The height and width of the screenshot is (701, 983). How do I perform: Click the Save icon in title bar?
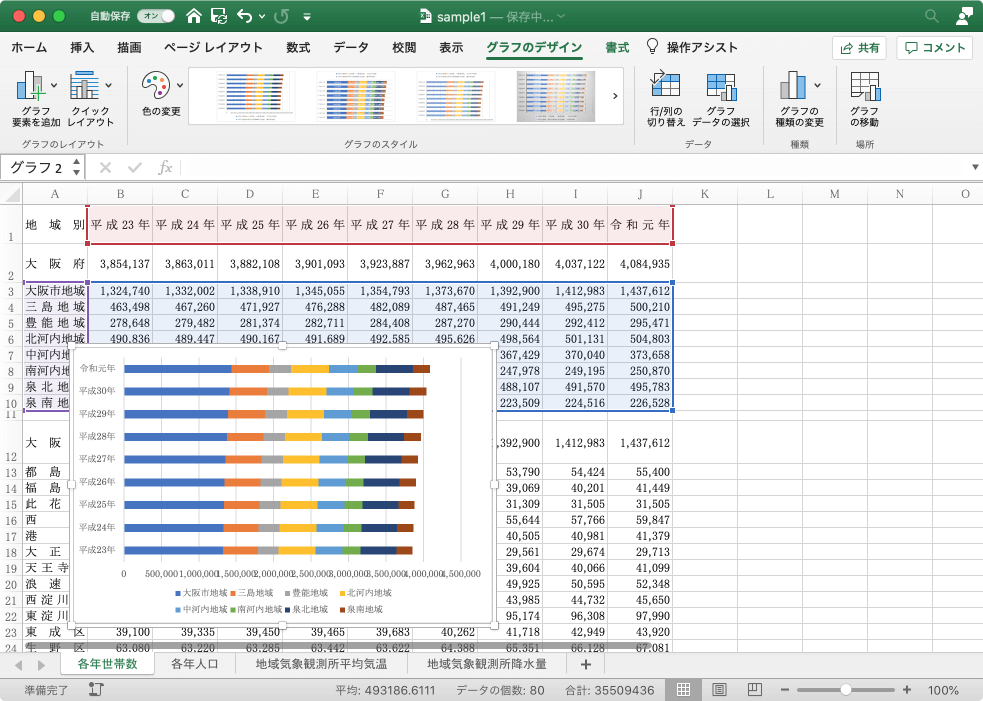pos(218,17)
